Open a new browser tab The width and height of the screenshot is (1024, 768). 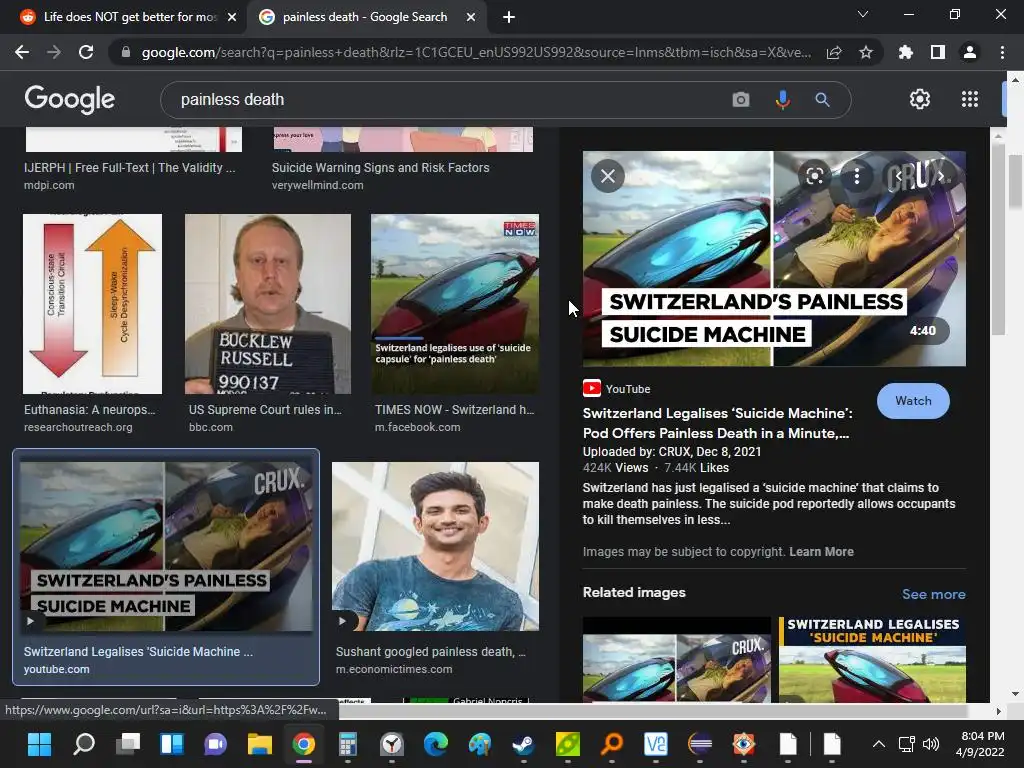tap(509, 18)
